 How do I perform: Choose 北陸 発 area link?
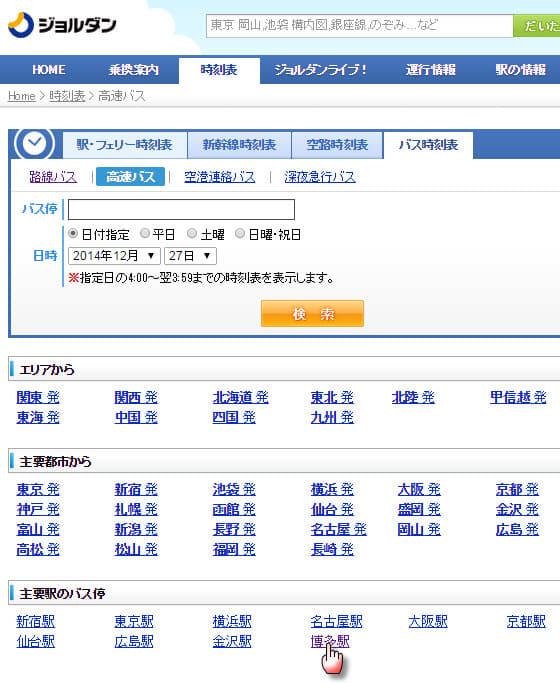pyautogui.click(x=413, y=397)
